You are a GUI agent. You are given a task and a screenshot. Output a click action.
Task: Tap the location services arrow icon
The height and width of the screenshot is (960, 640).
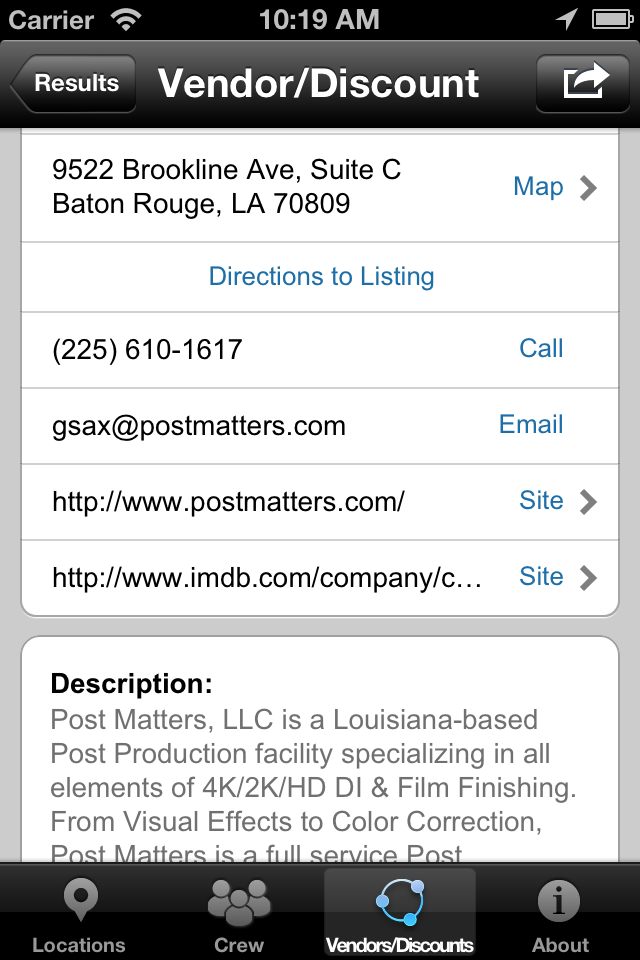pyautogui.click(x=567, y=19)
